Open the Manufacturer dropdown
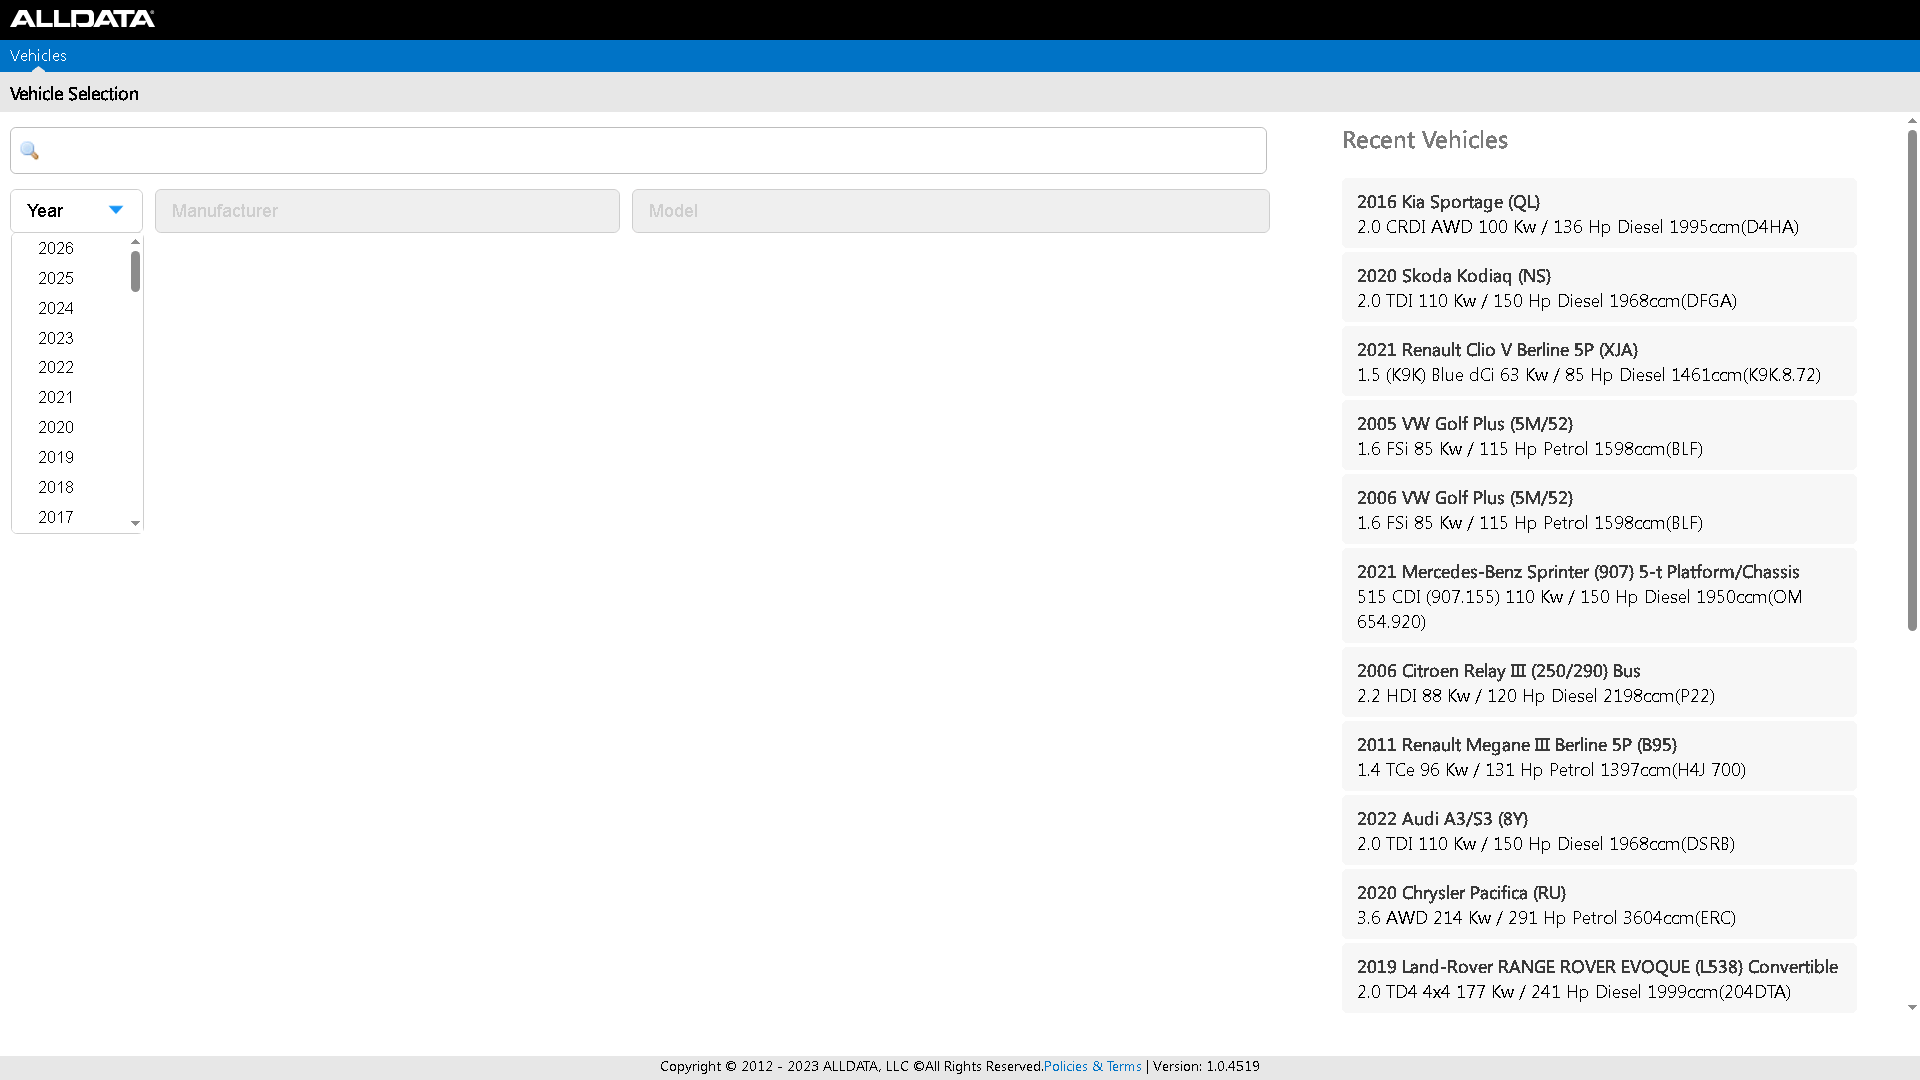 [x=387, y=211]
